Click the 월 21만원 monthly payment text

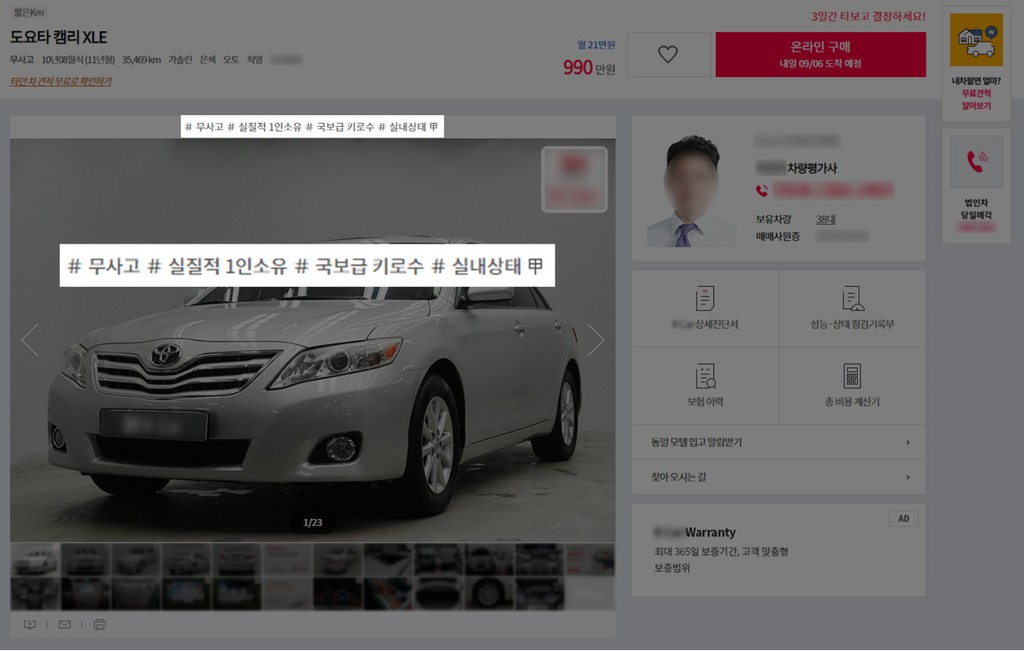596,45
